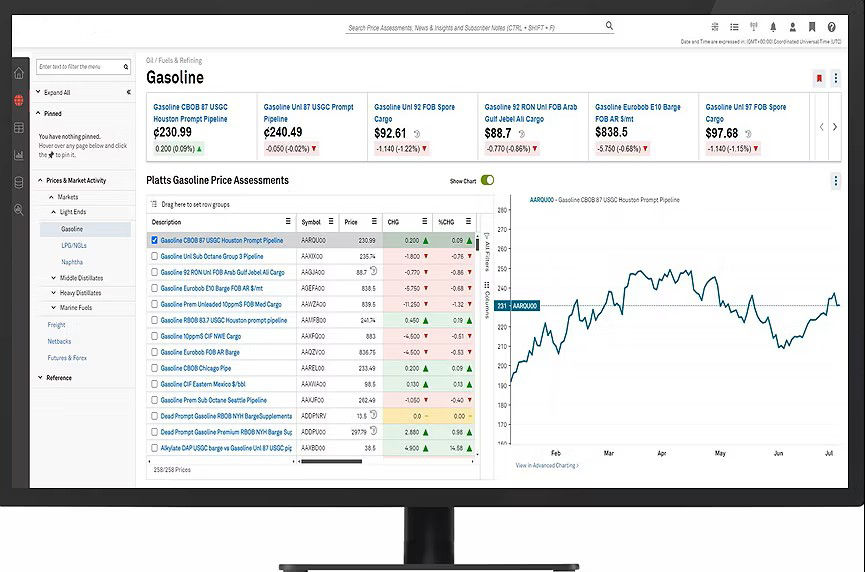
Task: Click the help question mark icon
Action: [x=831, y=27]
